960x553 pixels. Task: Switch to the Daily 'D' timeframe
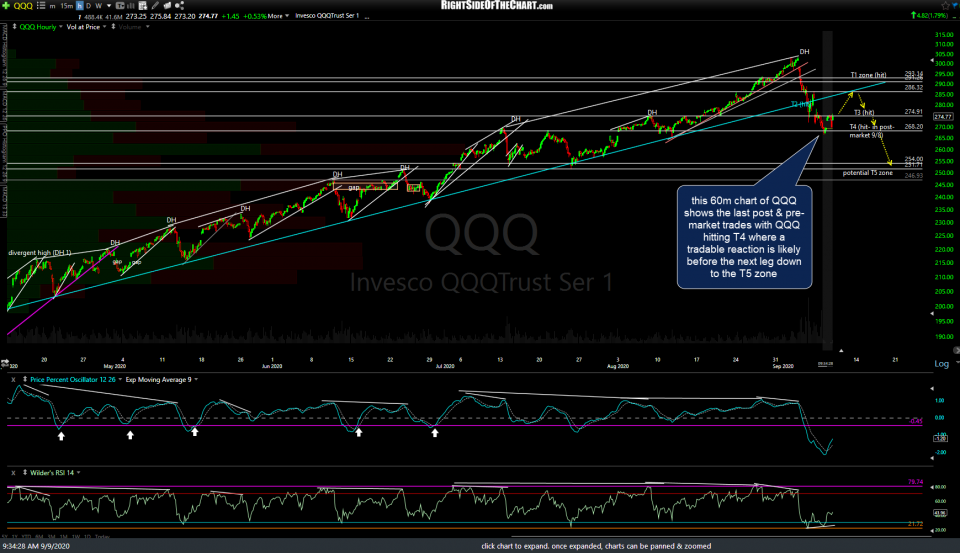tap(89, 6)
